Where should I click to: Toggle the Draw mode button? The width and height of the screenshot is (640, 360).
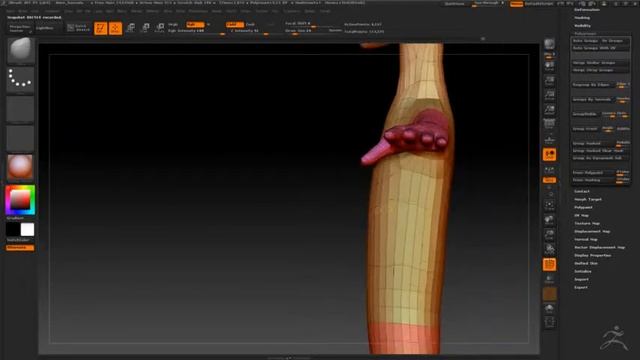click(x=116, y=28)
